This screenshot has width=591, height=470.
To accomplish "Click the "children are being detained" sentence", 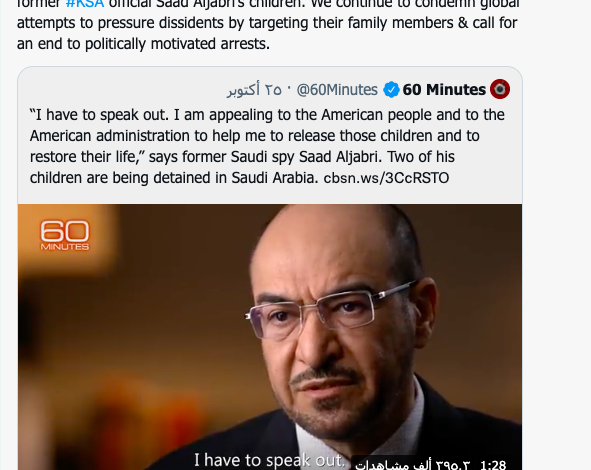I will pyautogui.click(x=174, y=178).
